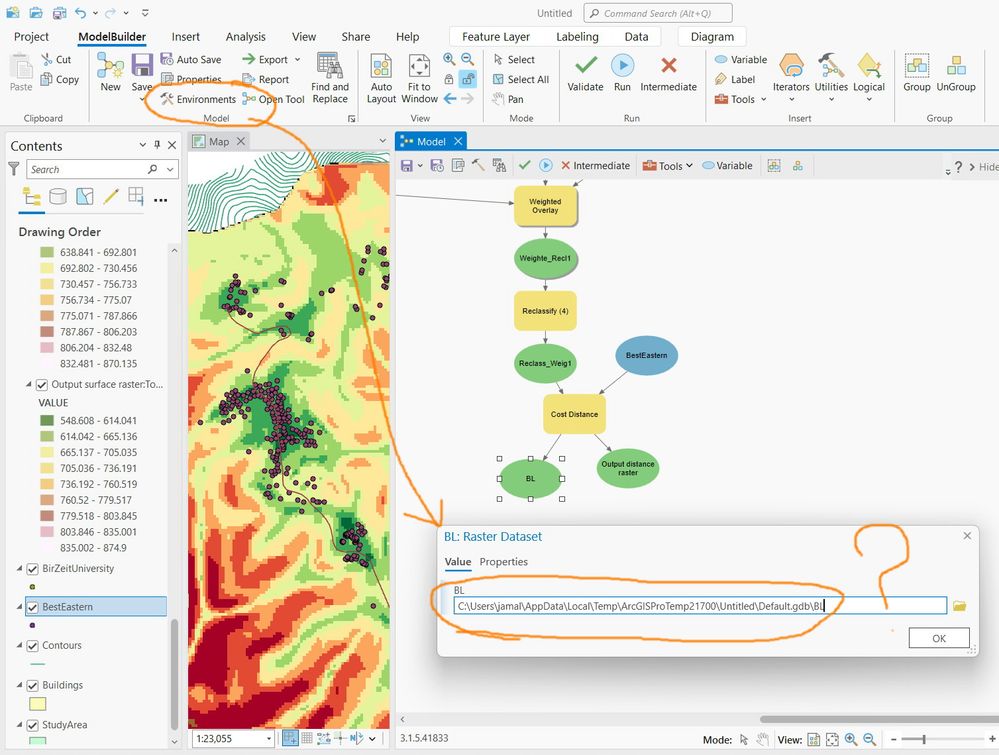Click the UnGroup button
This screenshot has width=999, height=755.
[x=956, y=73]
